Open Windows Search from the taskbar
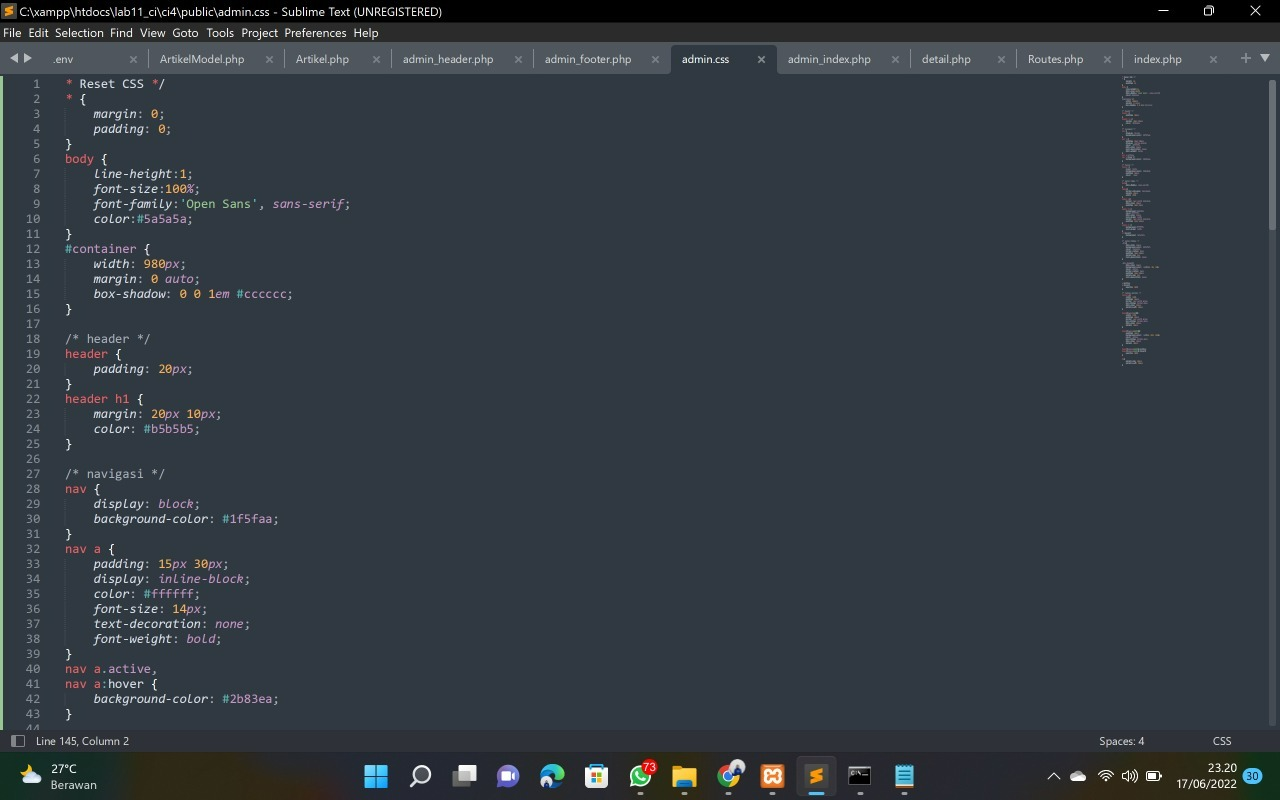 pos(420,776)
